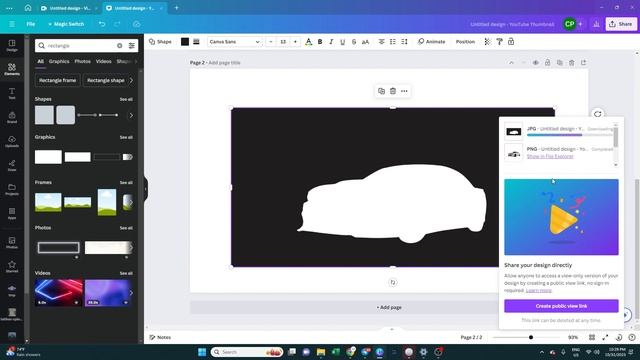Open the Design panel in the sidebar
Viewport: 640px width, 360px height.
(12, 45)
